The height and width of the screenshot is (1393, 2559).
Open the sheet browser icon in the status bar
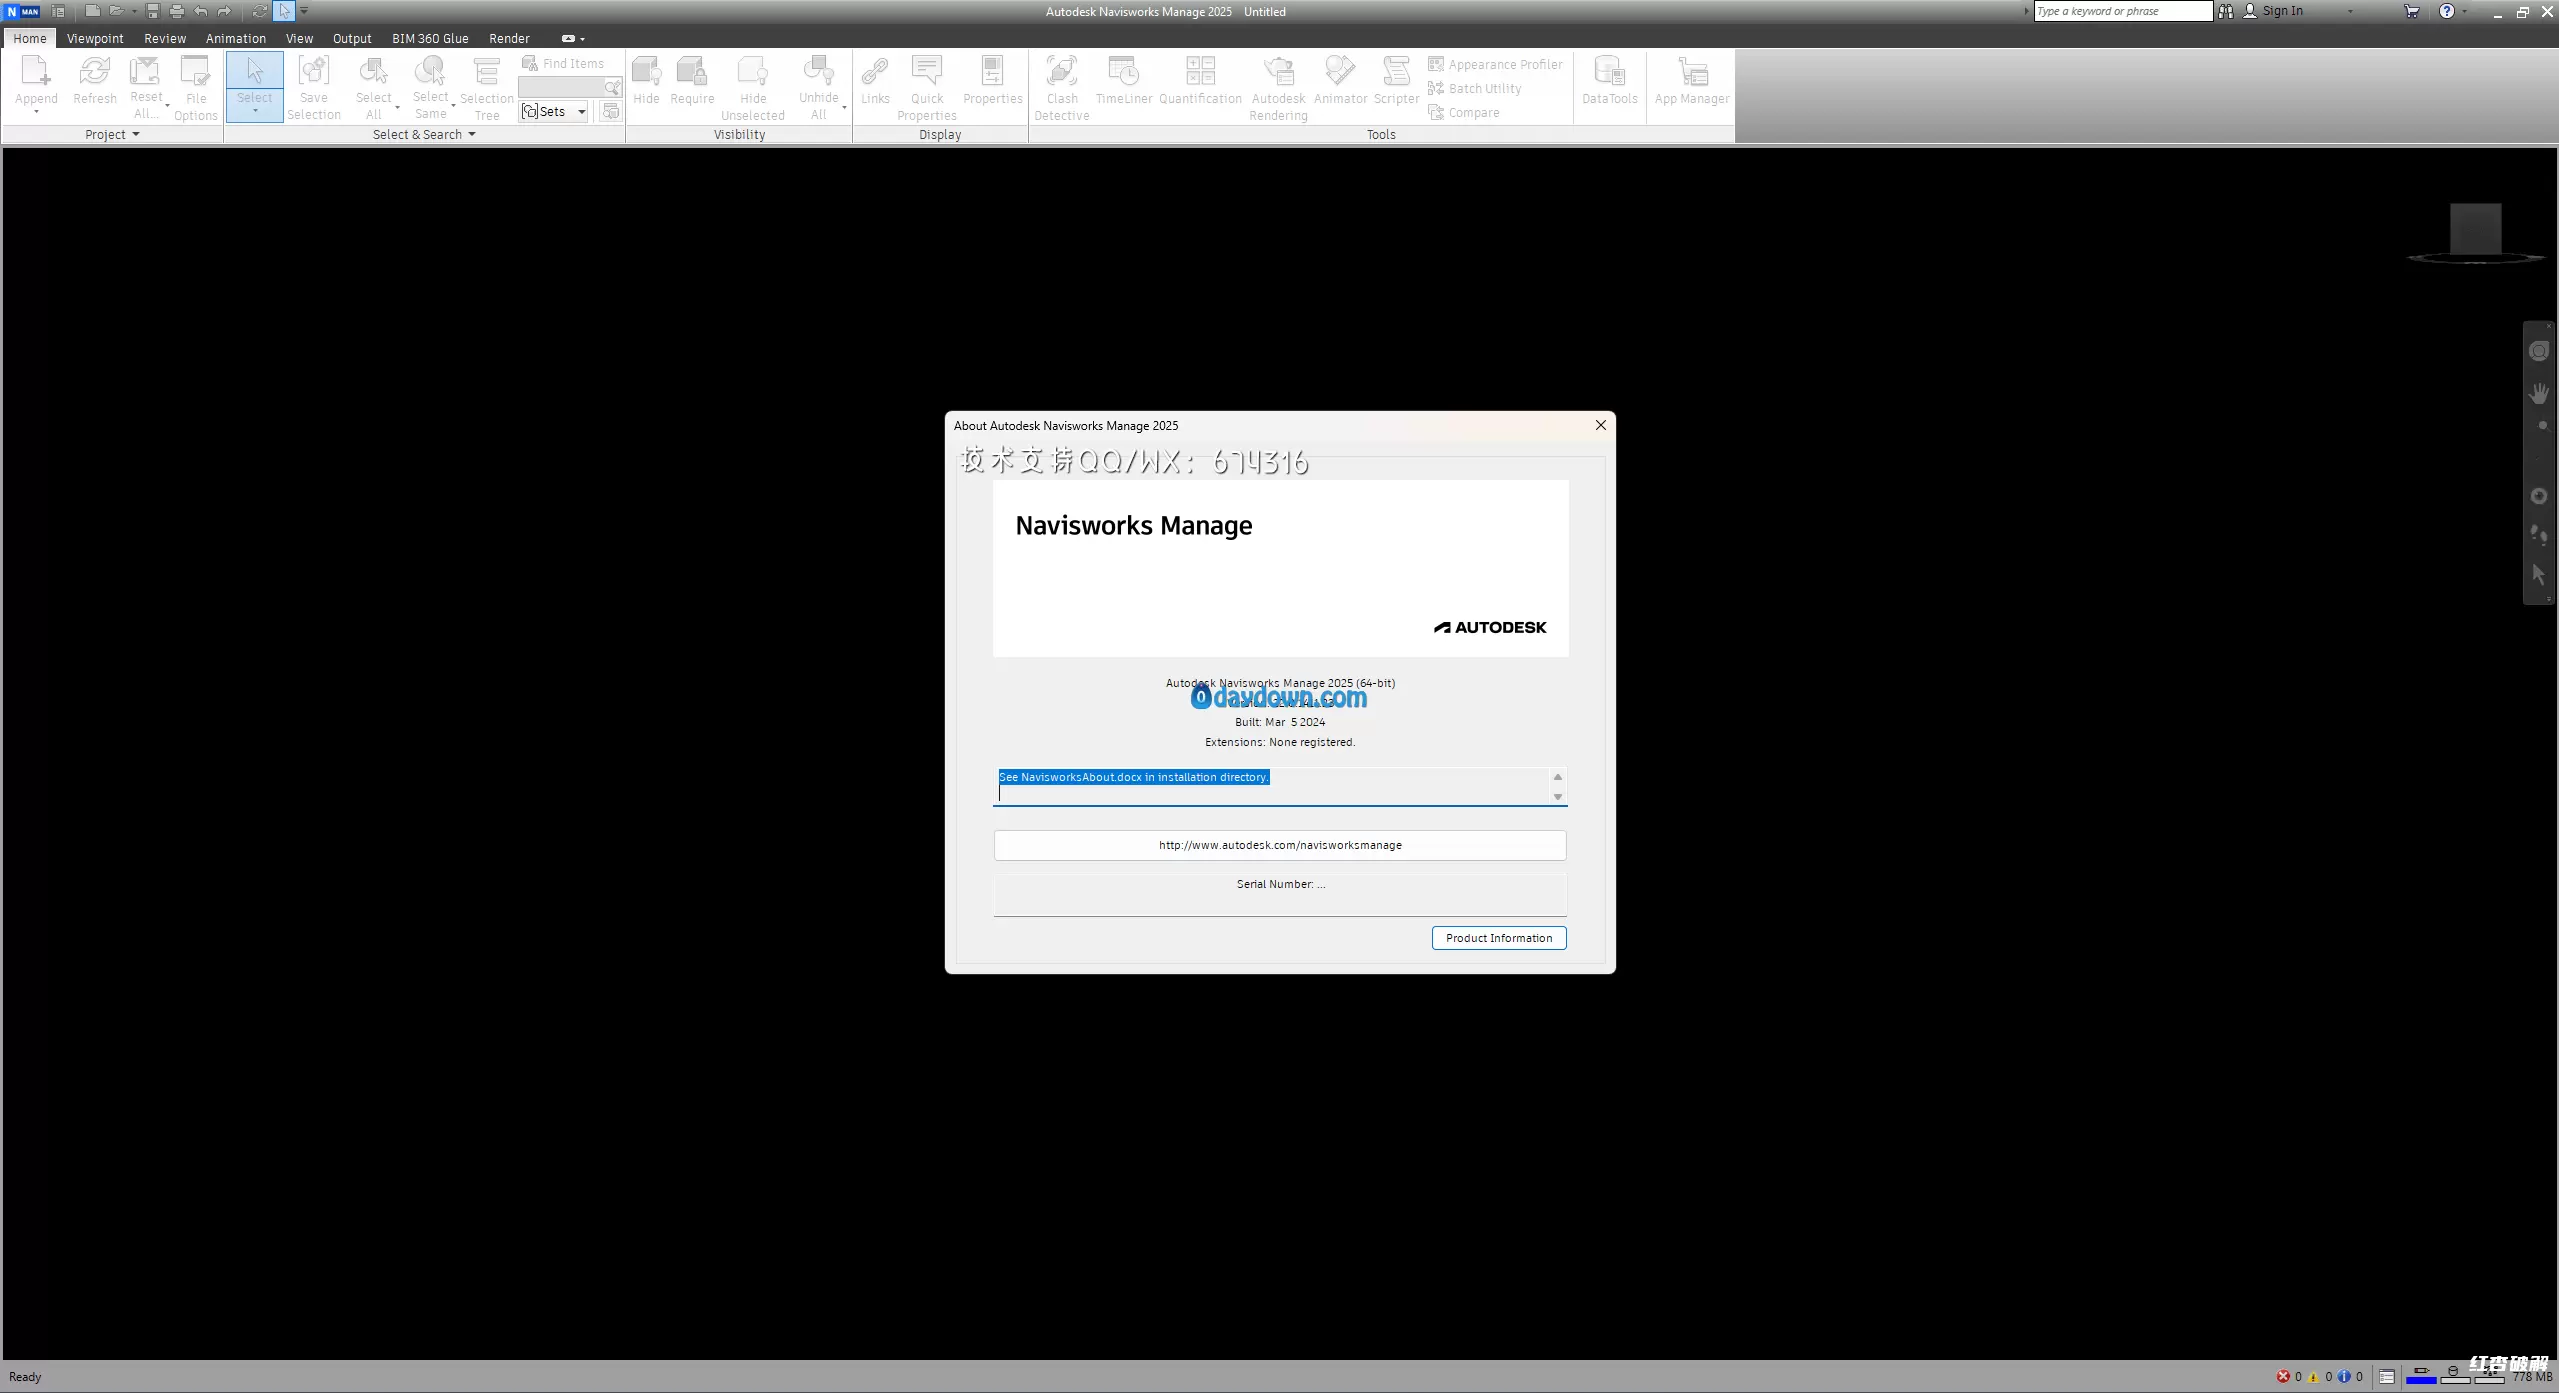pyautogui.click(x=2386, y=1377)
